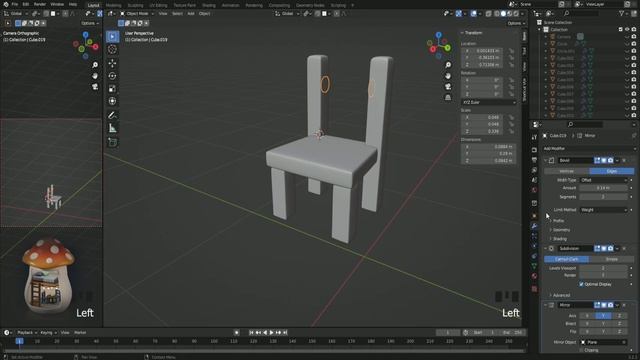Click the pan hand icon in left camera viewport

tap(95, 76)
